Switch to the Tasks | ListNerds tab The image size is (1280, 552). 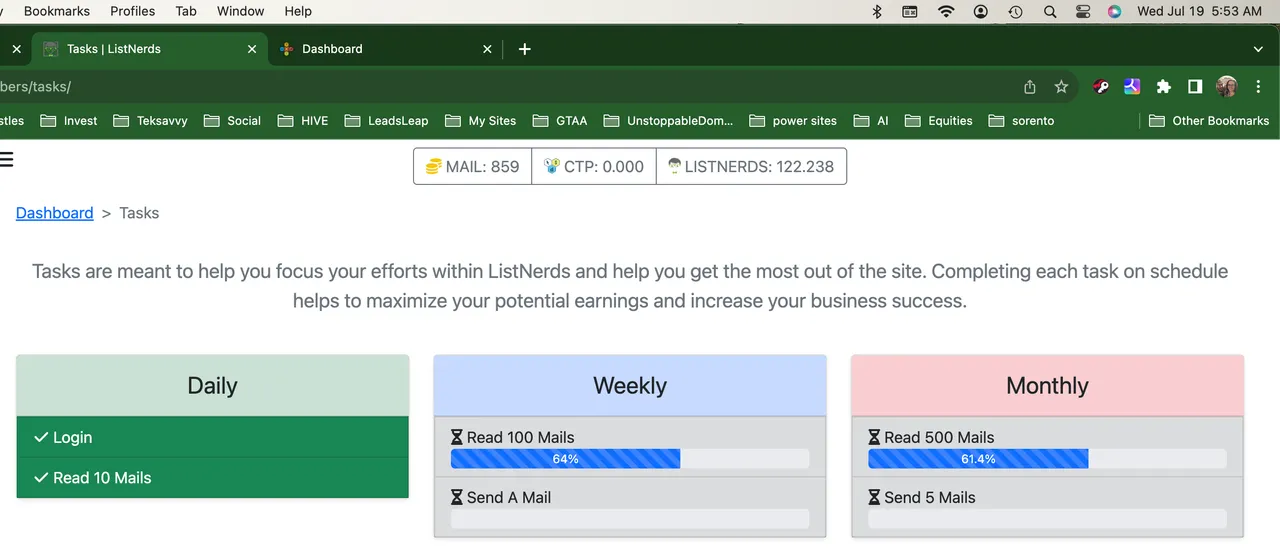click(x=150, y=49)
